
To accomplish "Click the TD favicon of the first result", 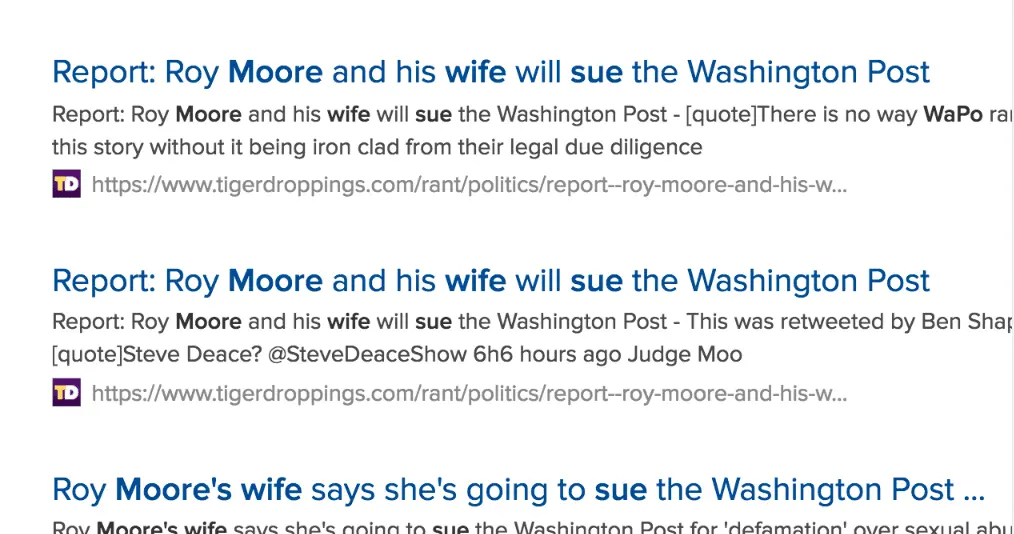I will (x=66, y=184).
